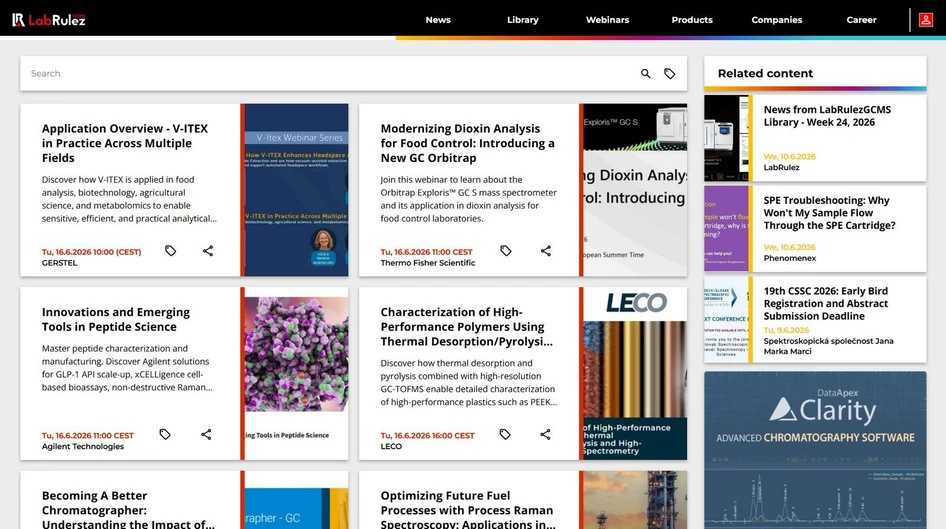946x529 pixels.
Task: Open tag filter icon in search bar
Action: 670,74
